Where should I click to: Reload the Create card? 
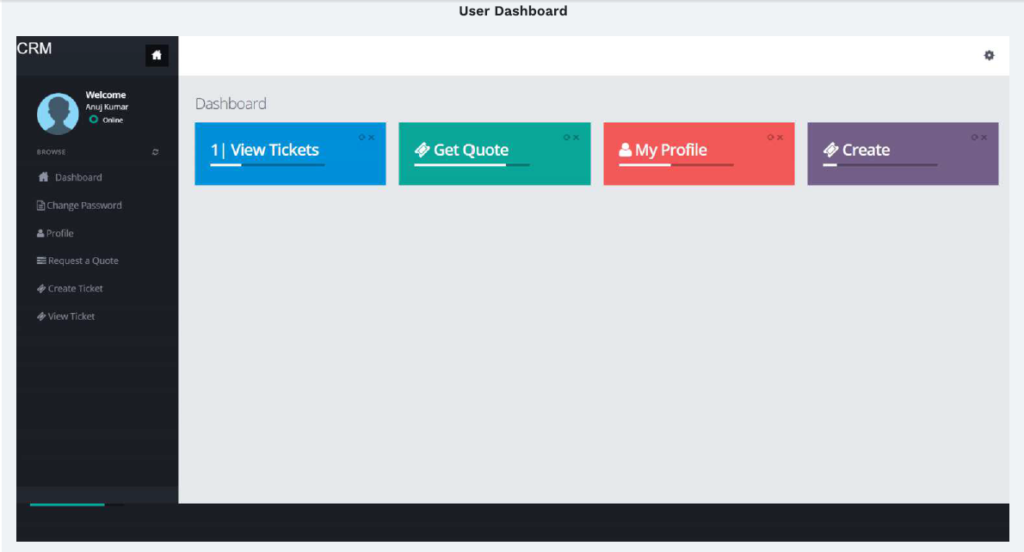click(x=974, y=137)
